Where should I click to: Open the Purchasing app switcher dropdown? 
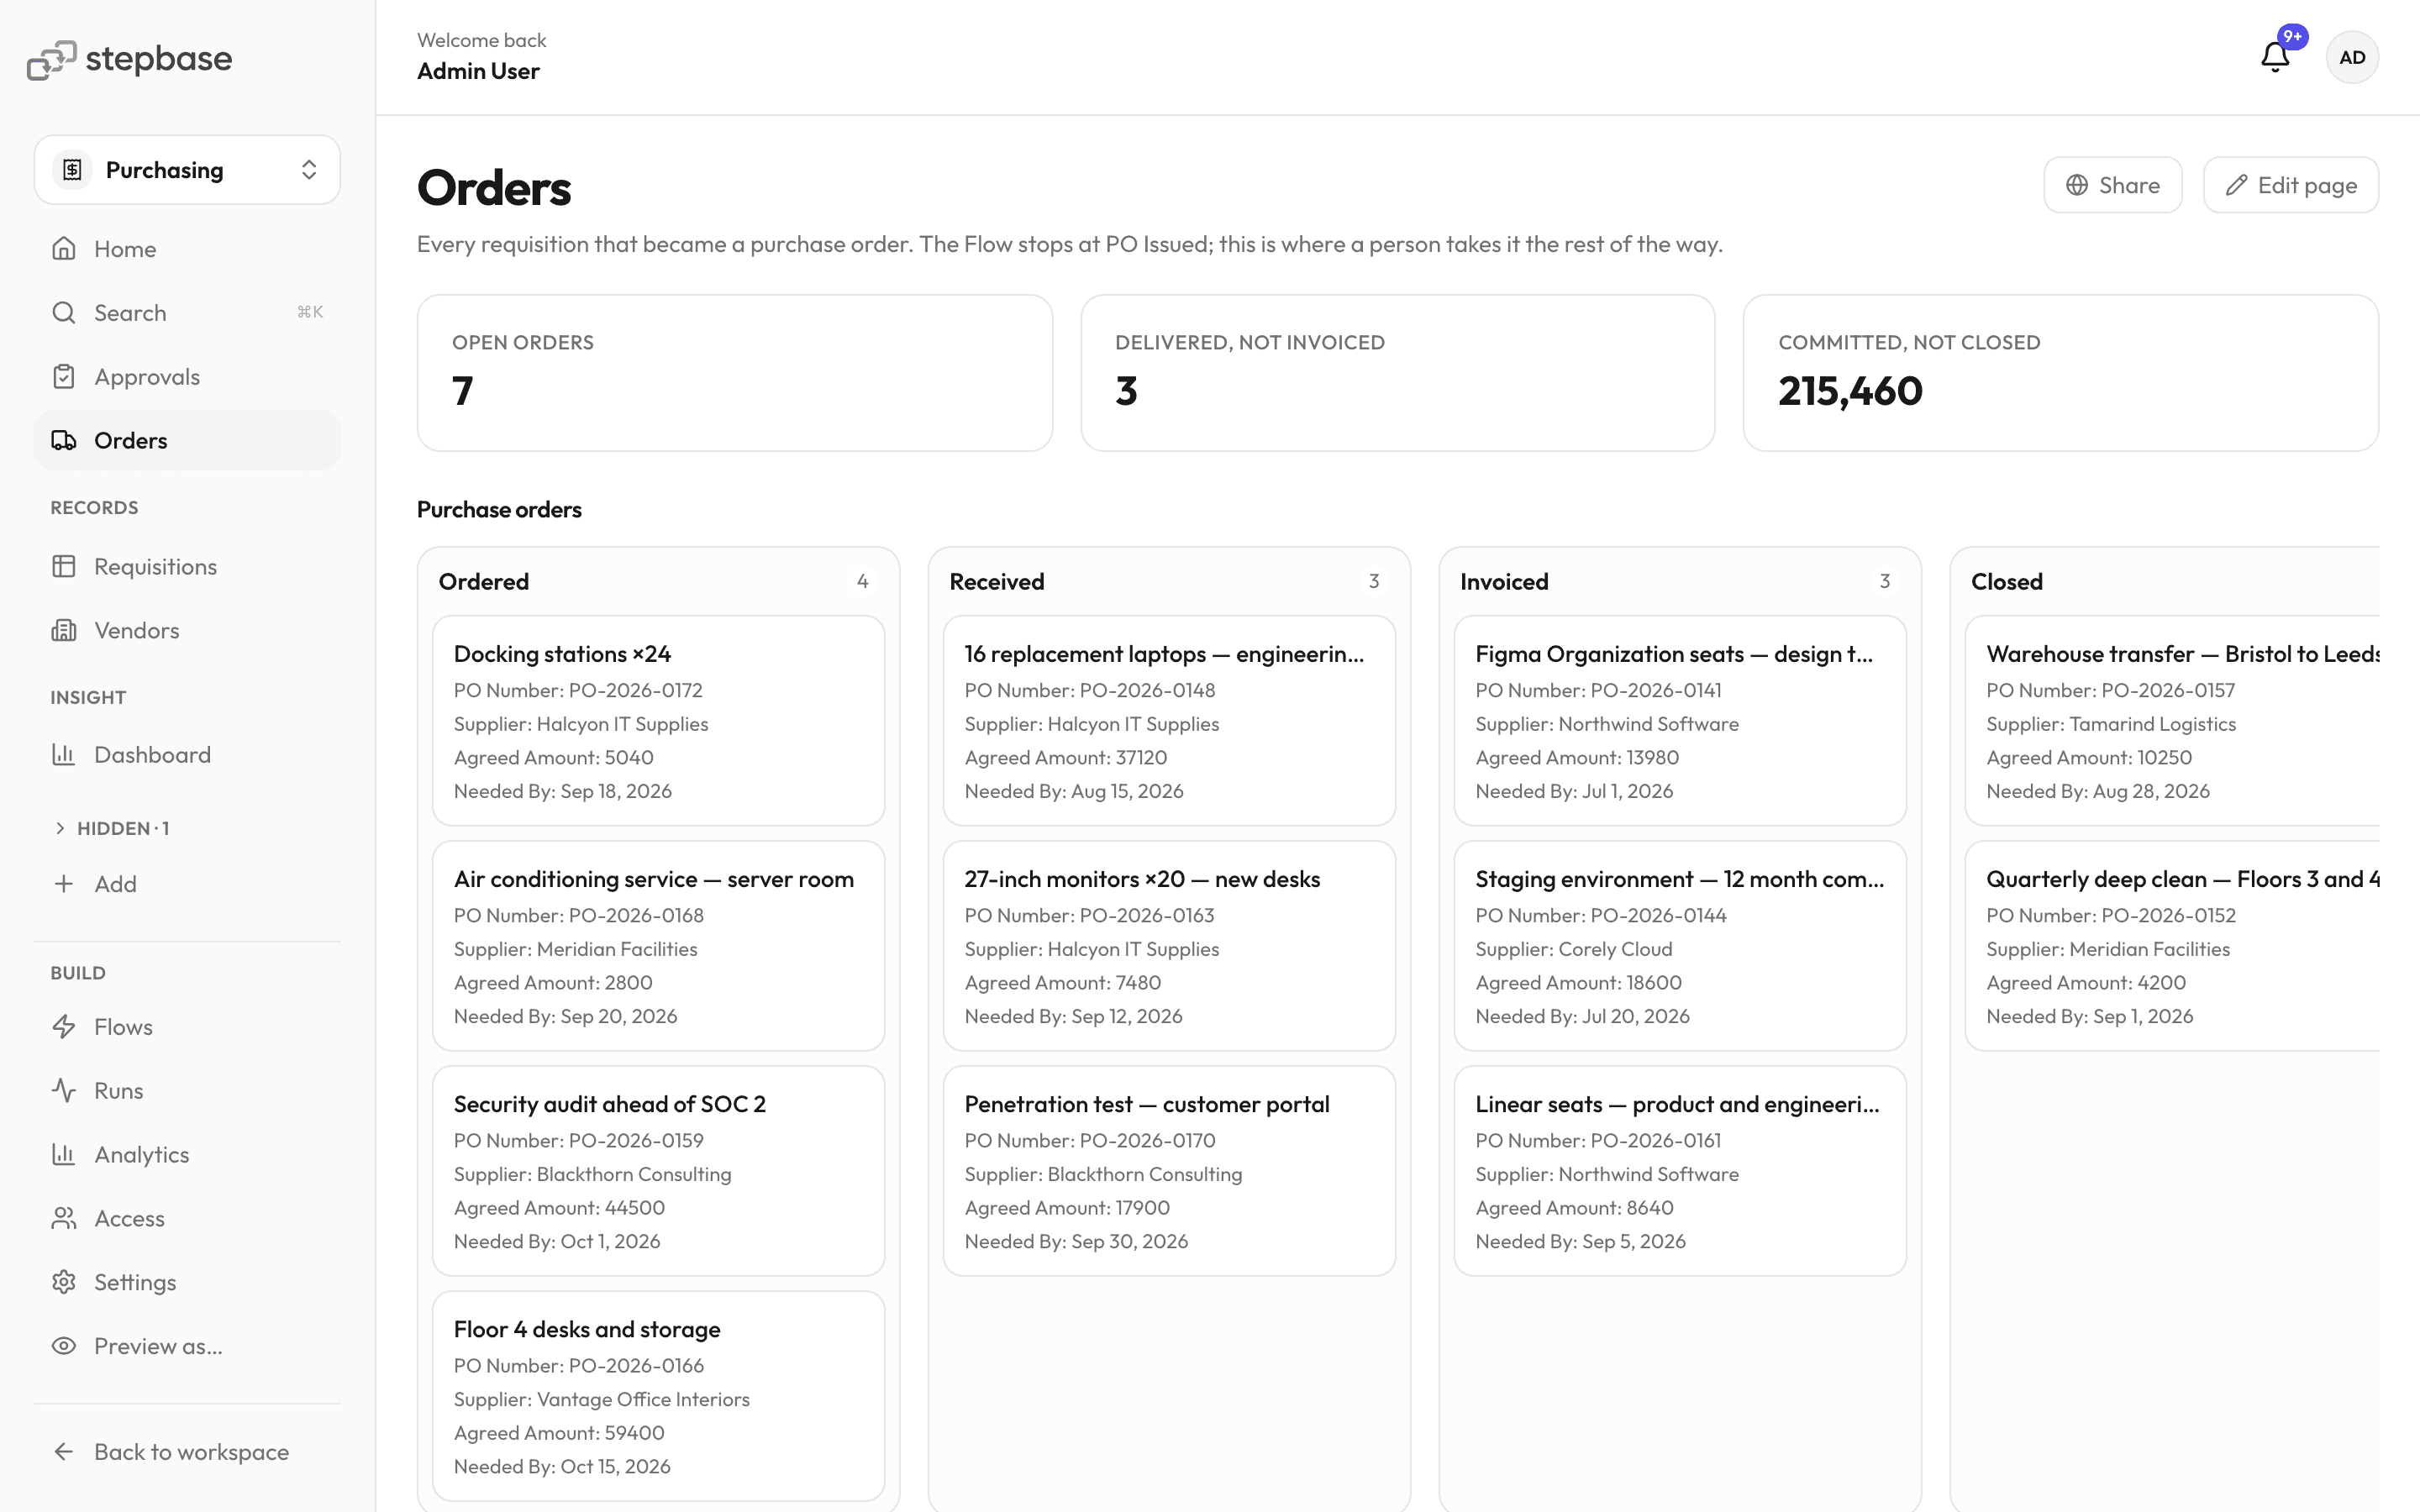pos(187,170)
